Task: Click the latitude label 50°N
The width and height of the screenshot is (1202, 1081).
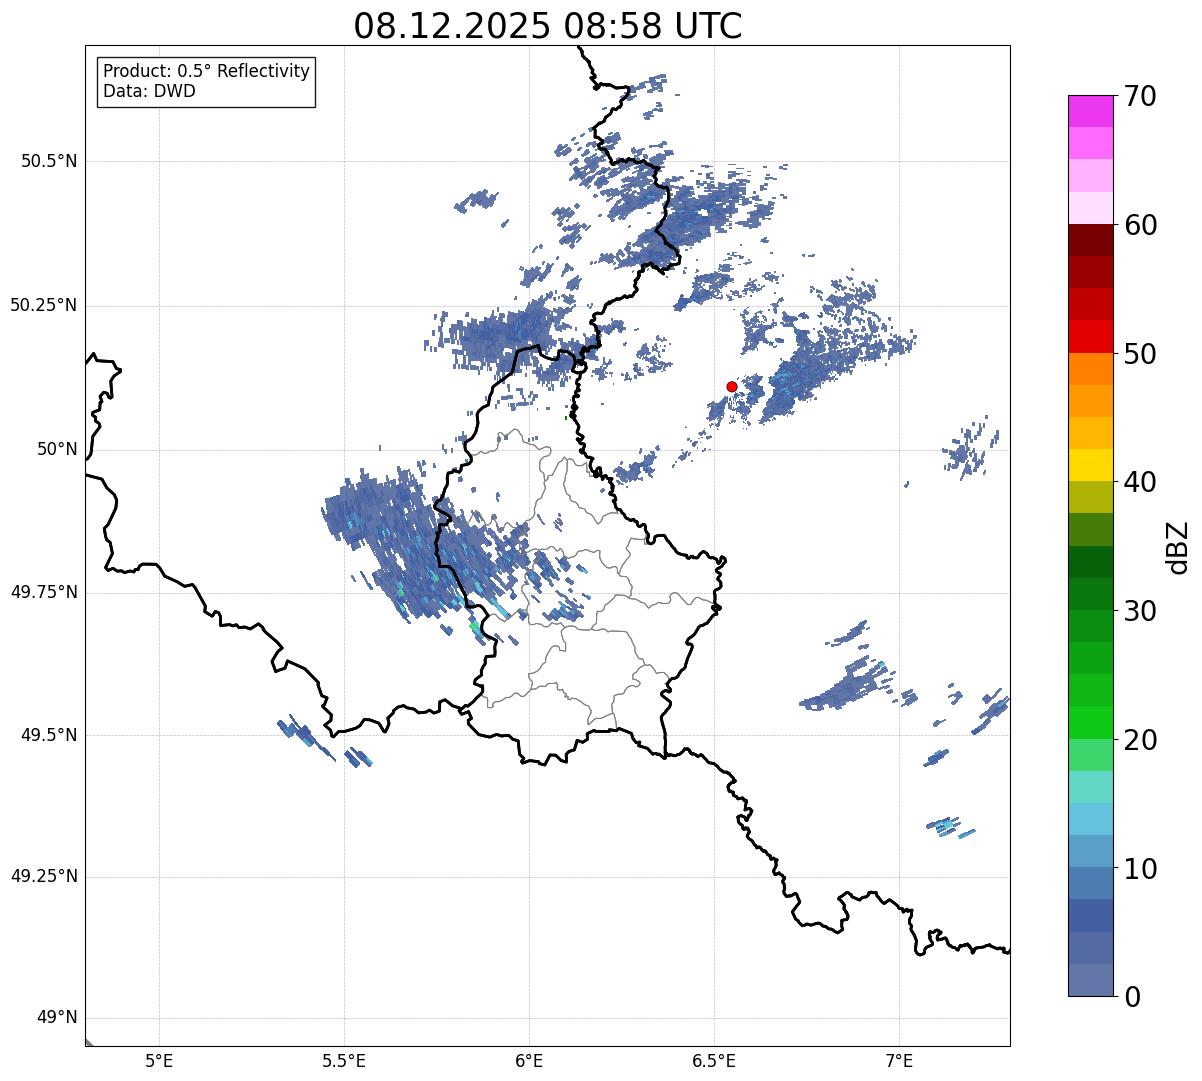Action: coord(57,449)
